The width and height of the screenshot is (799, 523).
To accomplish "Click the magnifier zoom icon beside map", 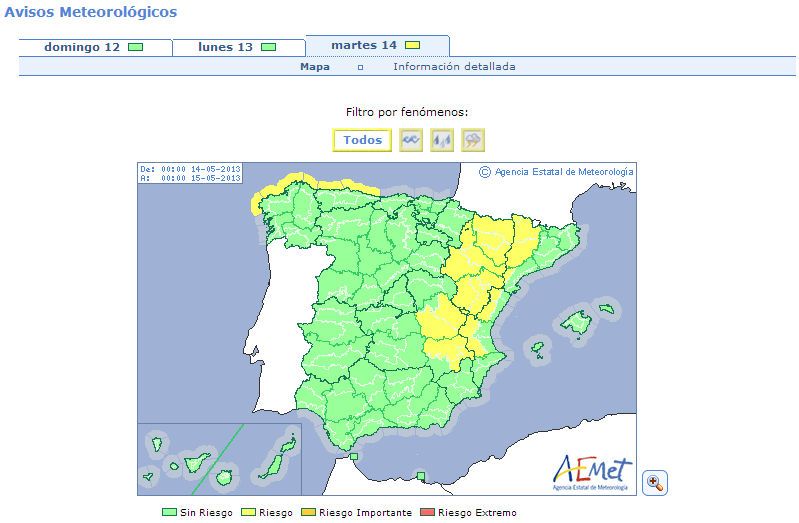I will pyautogui.click(x=655, y=482).
